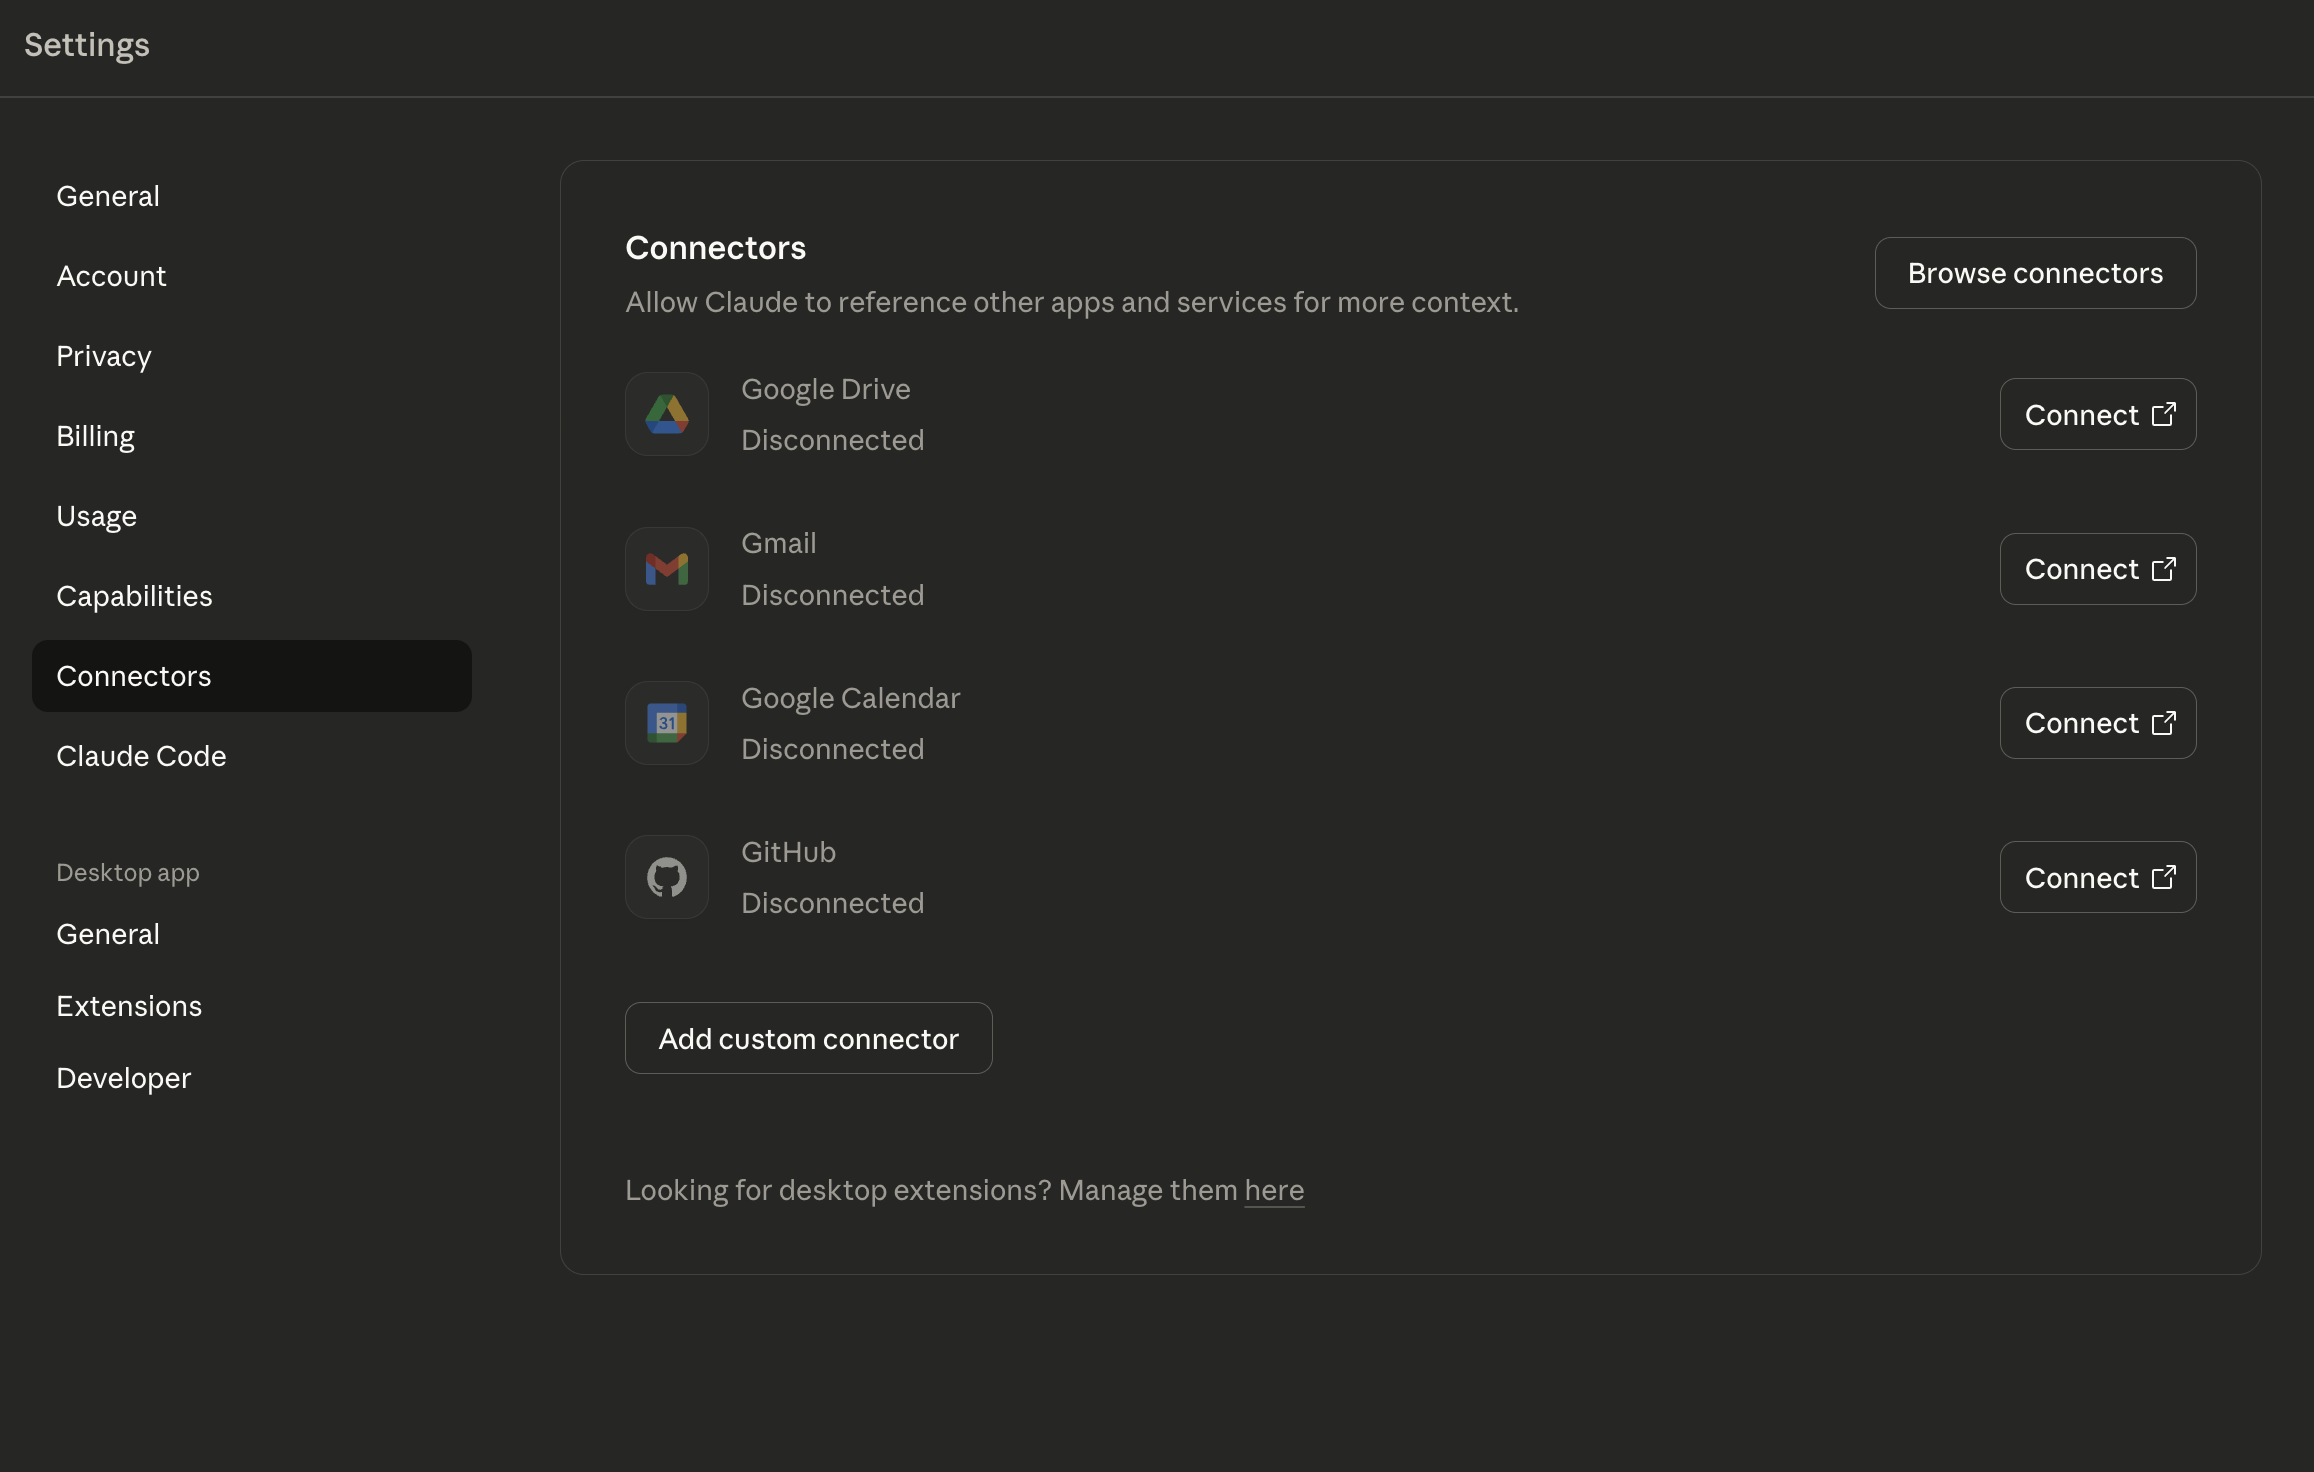Select Developer in the sidebar
Image resolution: width=2314 pixels, height=1472 pixels.
point(124,1078)
